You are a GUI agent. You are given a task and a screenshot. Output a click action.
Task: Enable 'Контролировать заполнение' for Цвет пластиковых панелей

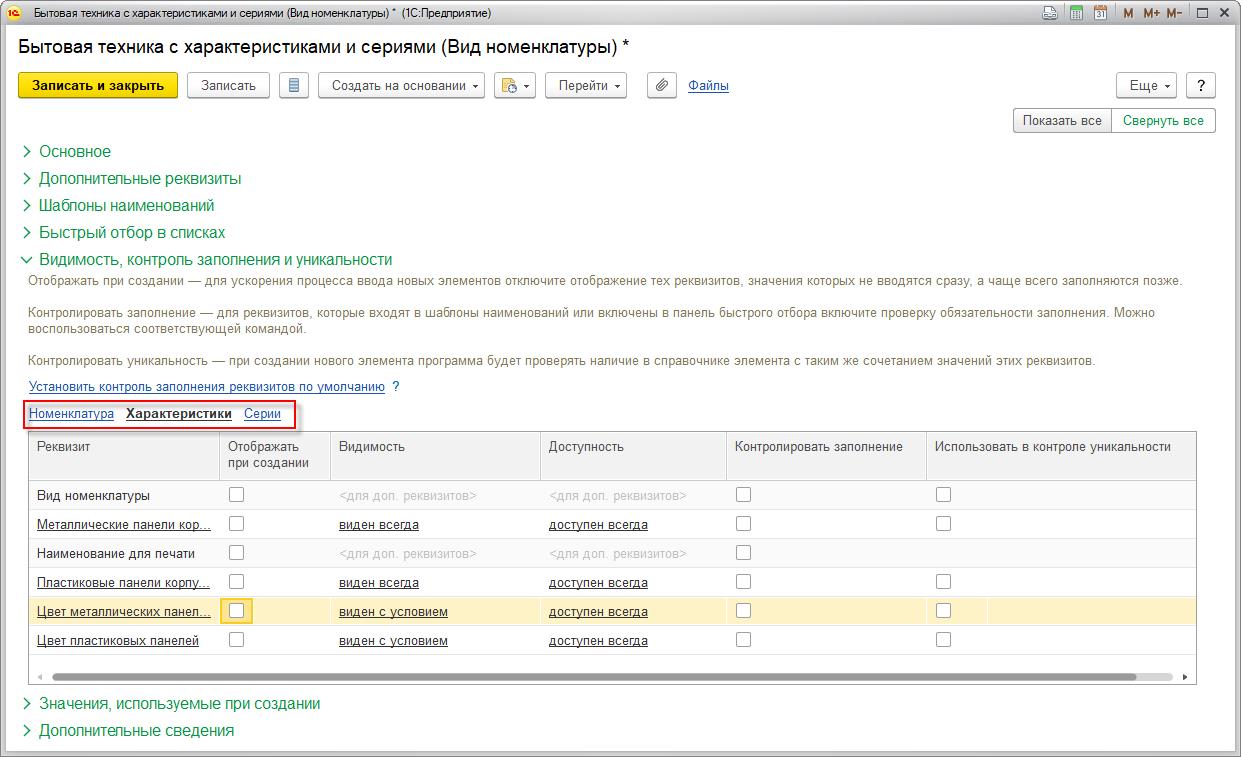[x=743, y=639]
